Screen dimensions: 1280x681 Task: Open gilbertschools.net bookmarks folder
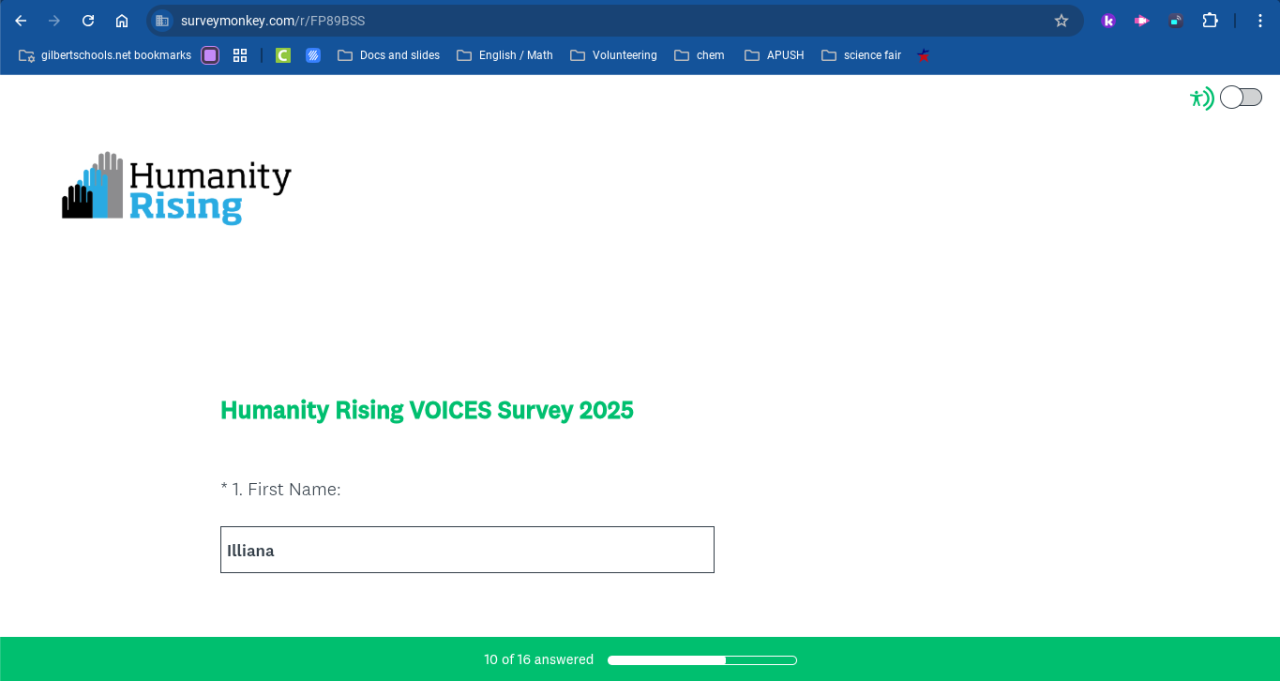click(x=105, y=55)
